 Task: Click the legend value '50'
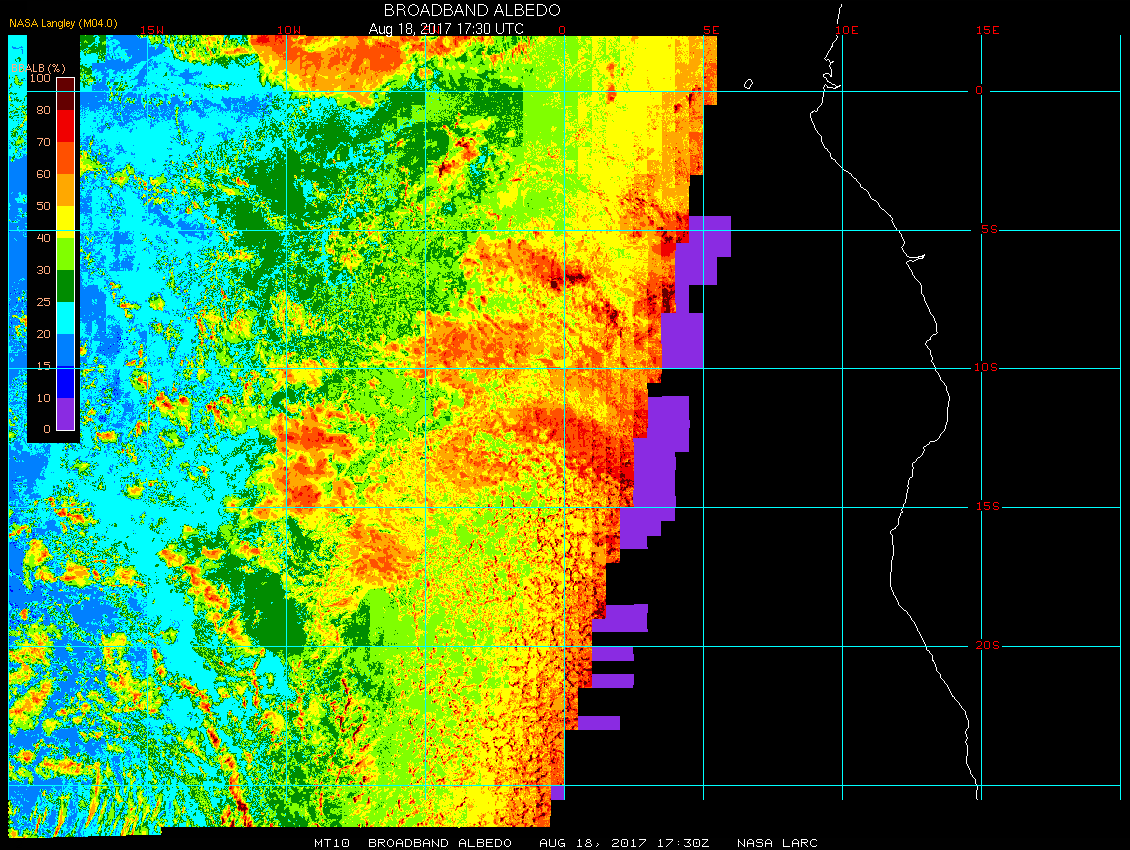[x=43, y=206]
